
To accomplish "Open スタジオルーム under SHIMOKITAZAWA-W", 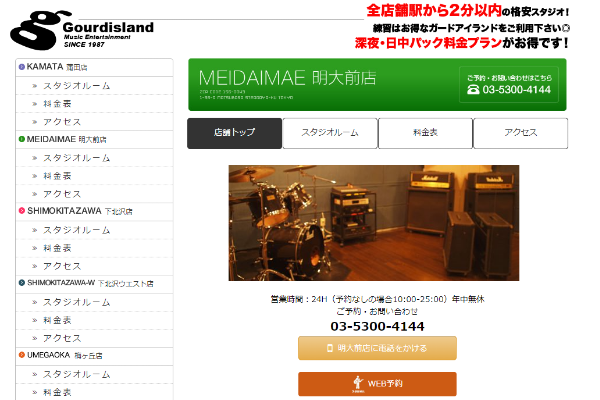I will (x=94, y=302).
